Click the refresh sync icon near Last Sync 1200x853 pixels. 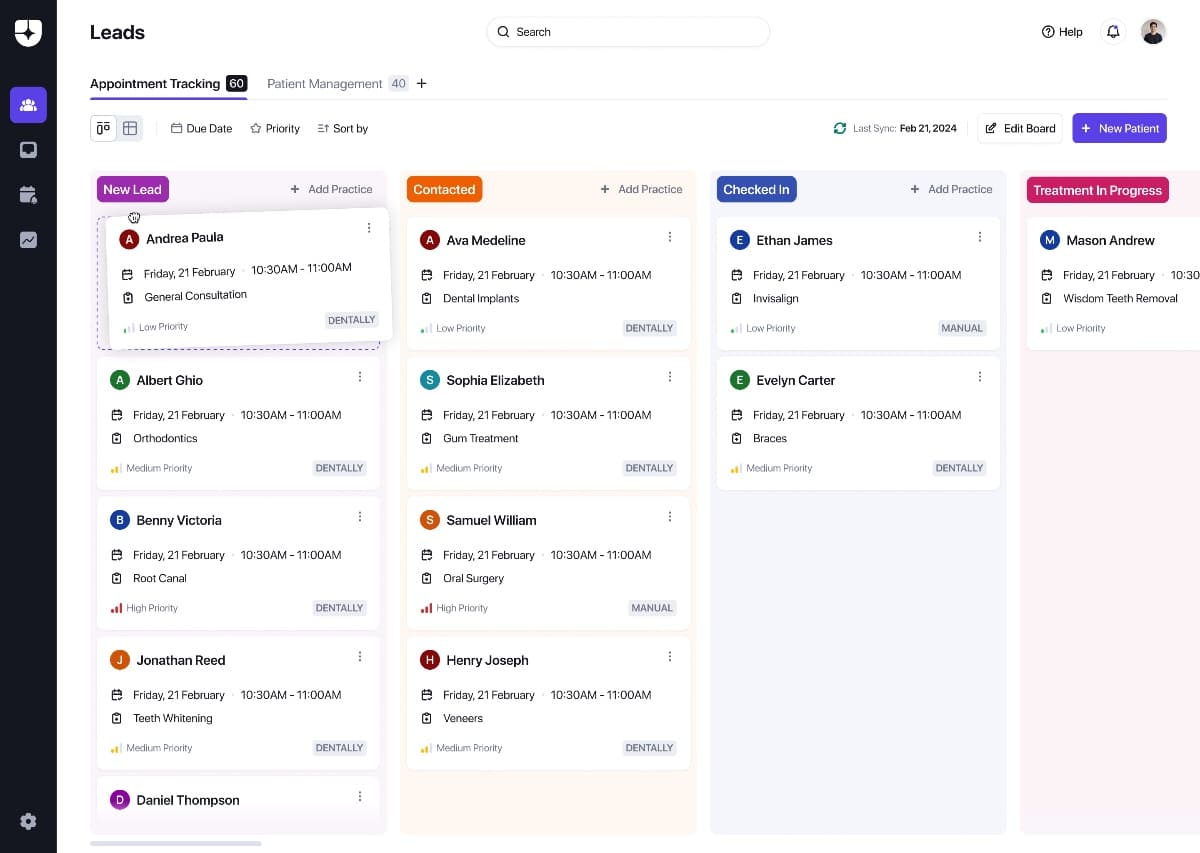pyautogui.click(x=840, y=128)
